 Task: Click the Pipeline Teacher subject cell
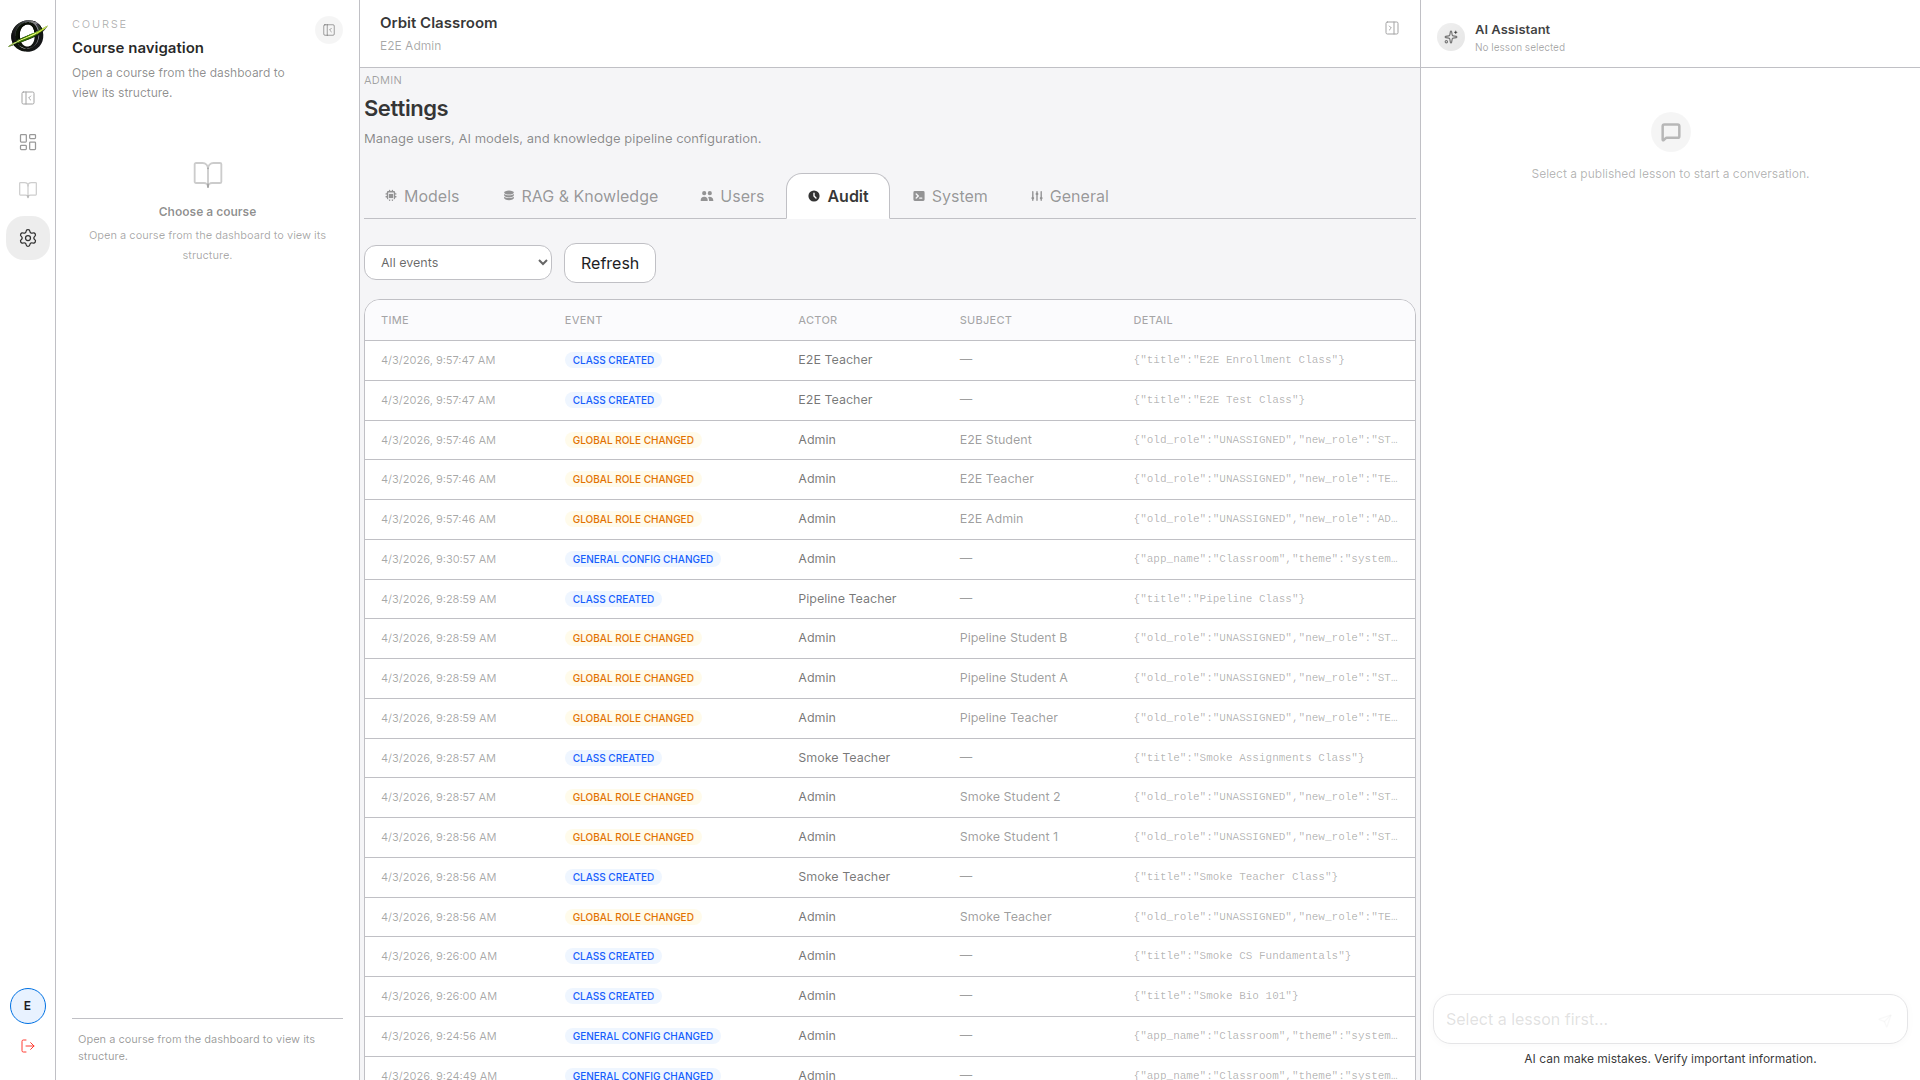tap(1009, 718)
